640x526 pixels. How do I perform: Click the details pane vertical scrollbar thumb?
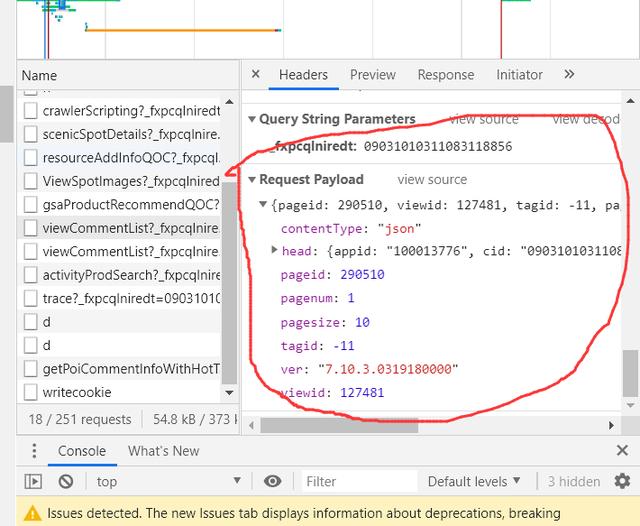point(630,373)
